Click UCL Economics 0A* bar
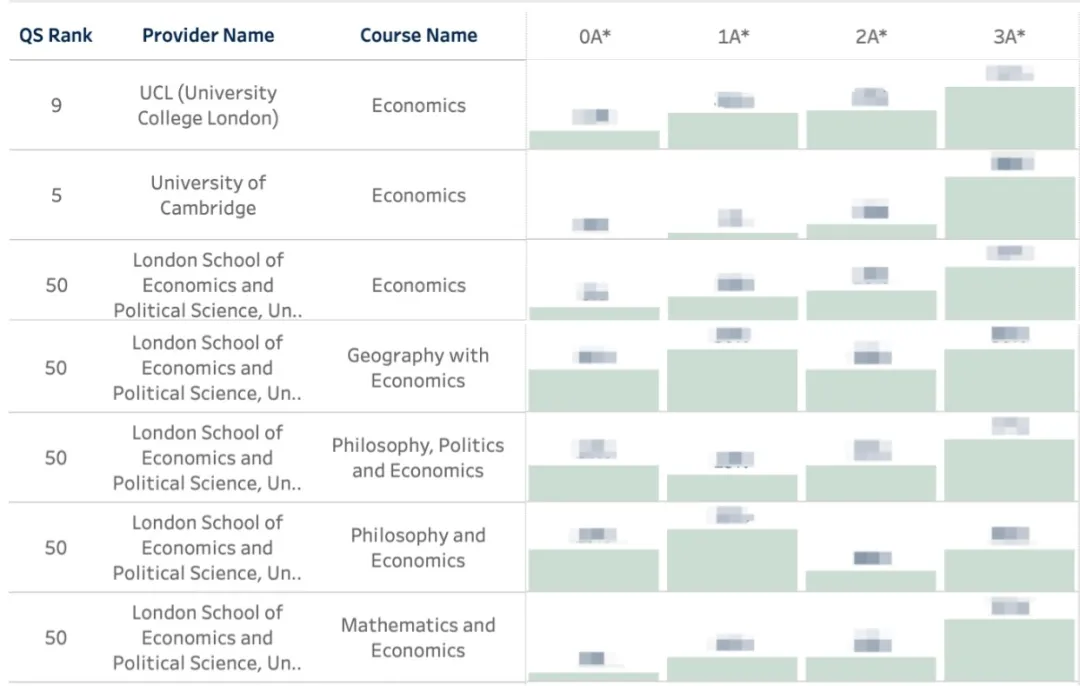1080x686 pixels. [x=594, y=140]
